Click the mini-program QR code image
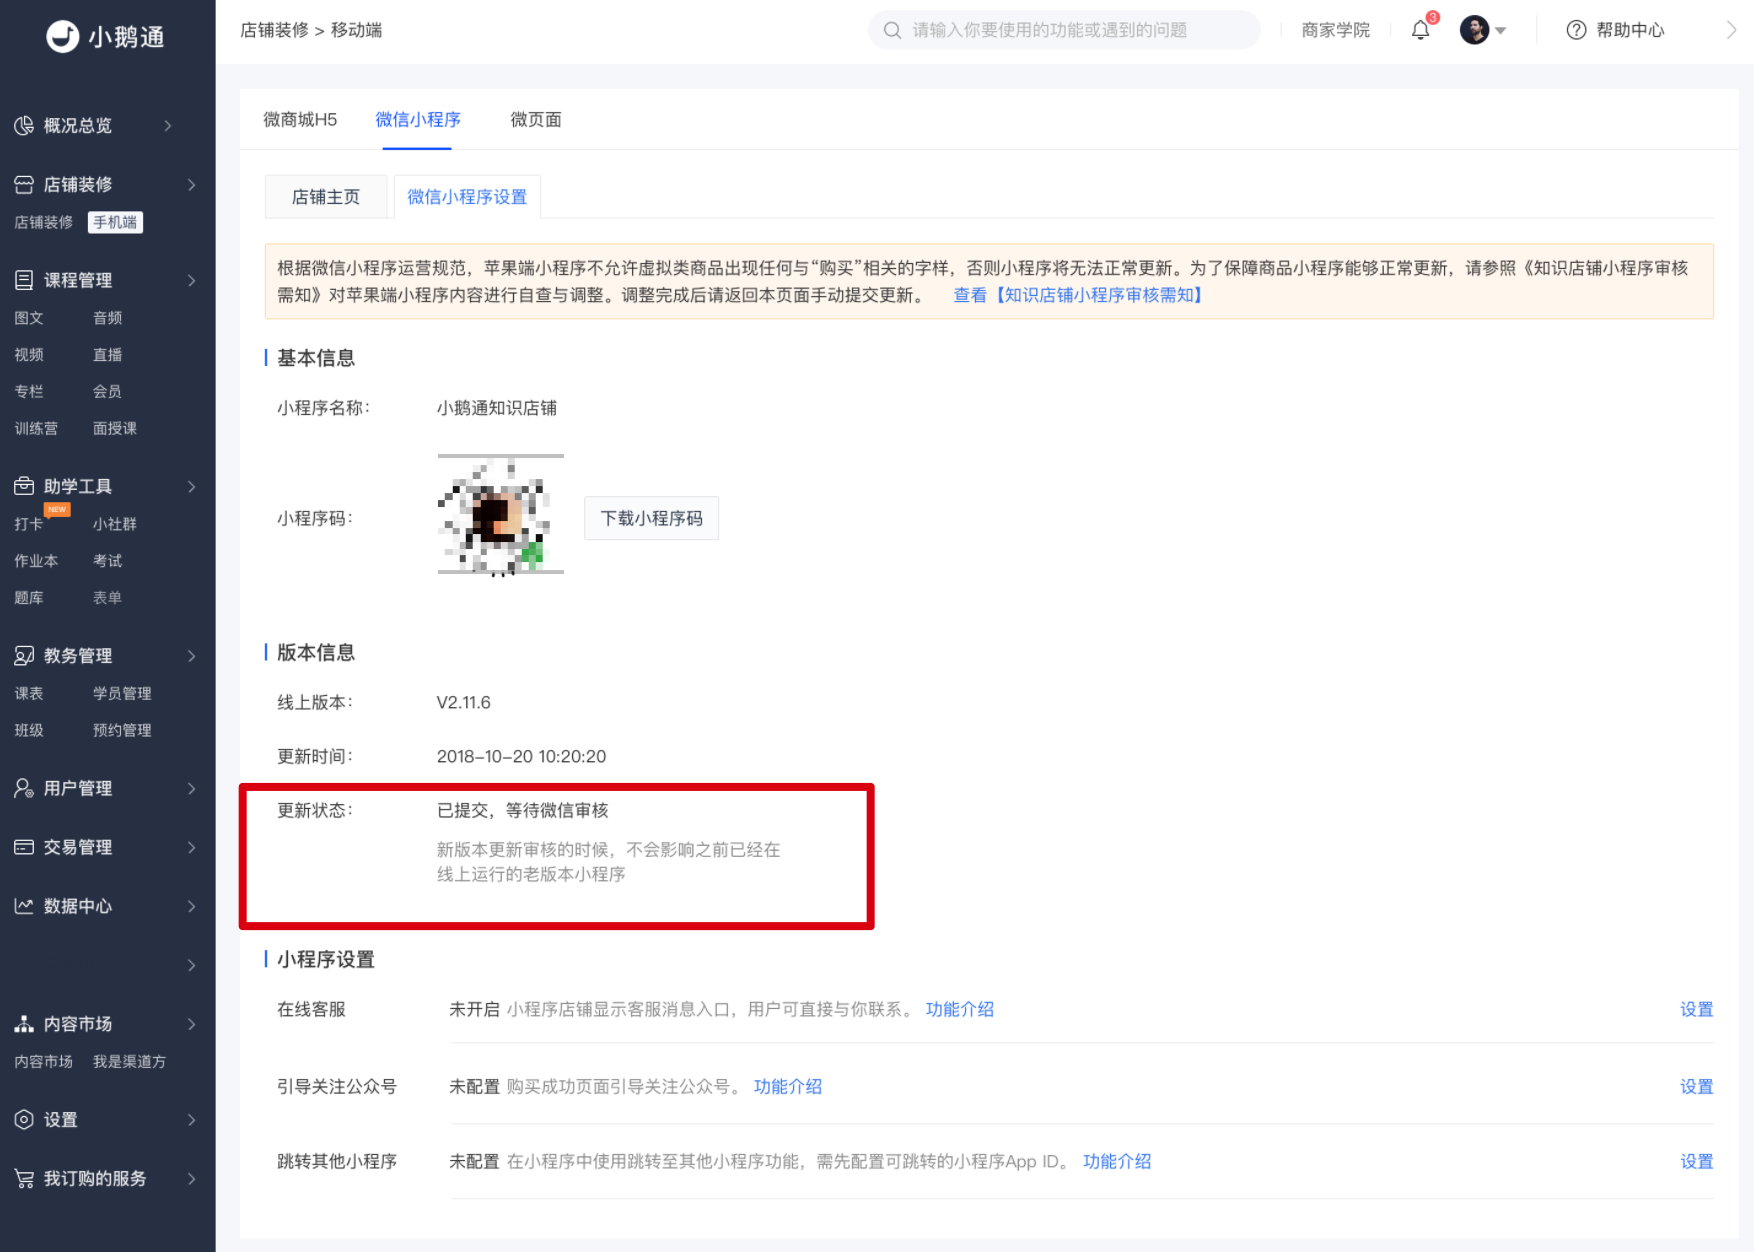 click(500, 515)
